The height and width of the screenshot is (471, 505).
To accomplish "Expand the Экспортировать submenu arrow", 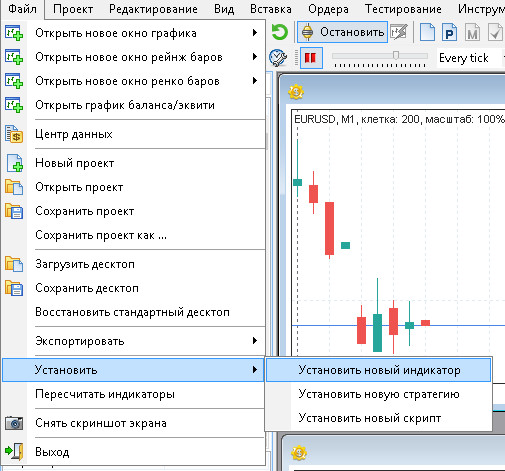I will (255, 341).
